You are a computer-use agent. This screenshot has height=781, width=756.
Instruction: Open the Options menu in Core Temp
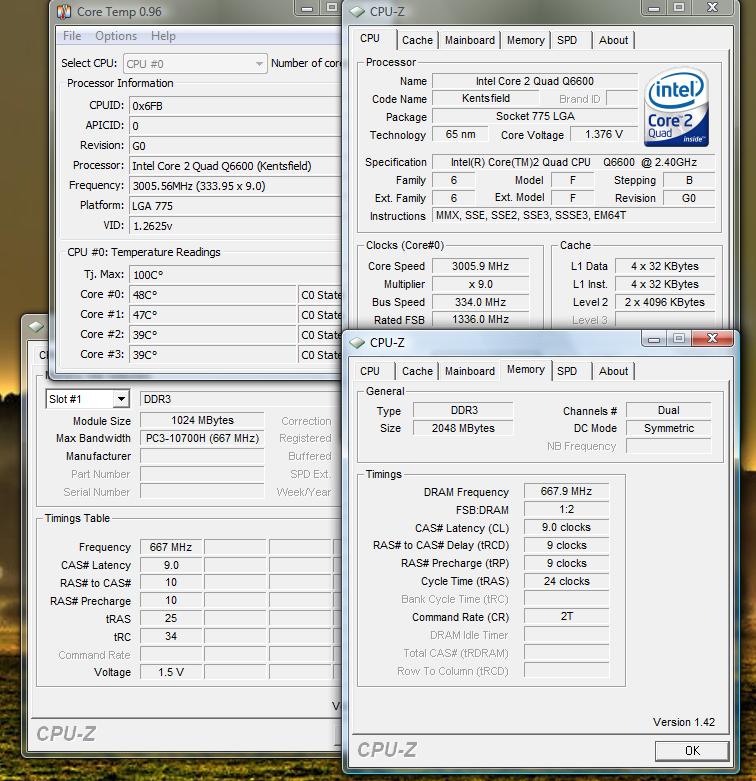click(116, 36)
